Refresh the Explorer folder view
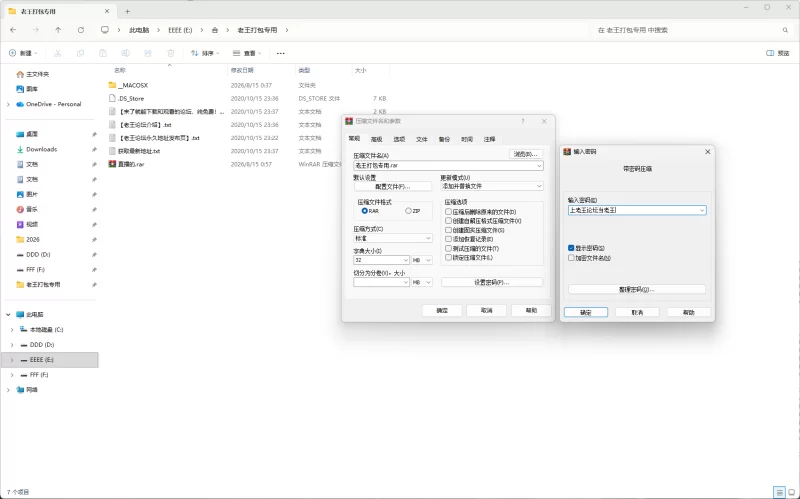This screenshot has width=800, height=499. click(x=81, y=30)
